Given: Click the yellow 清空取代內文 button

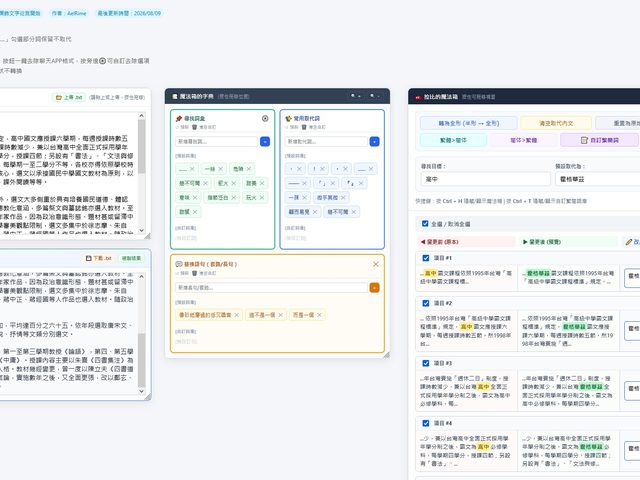Looking at the screenshot, I should [556, 123].
